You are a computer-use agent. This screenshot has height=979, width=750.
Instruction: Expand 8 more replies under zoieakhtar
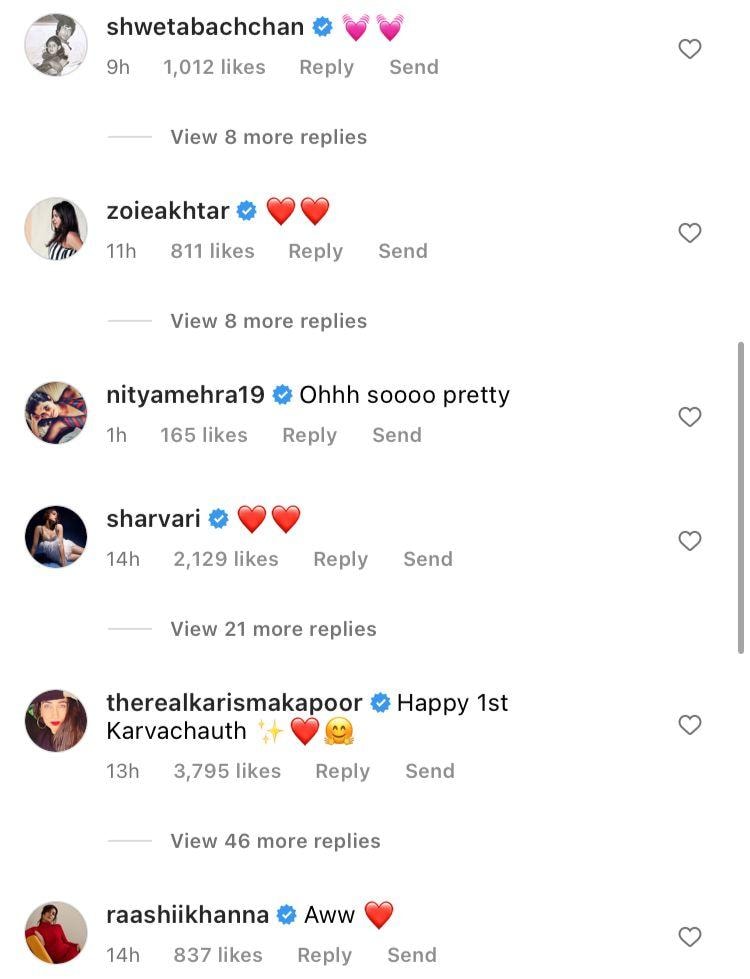[268, 321]
